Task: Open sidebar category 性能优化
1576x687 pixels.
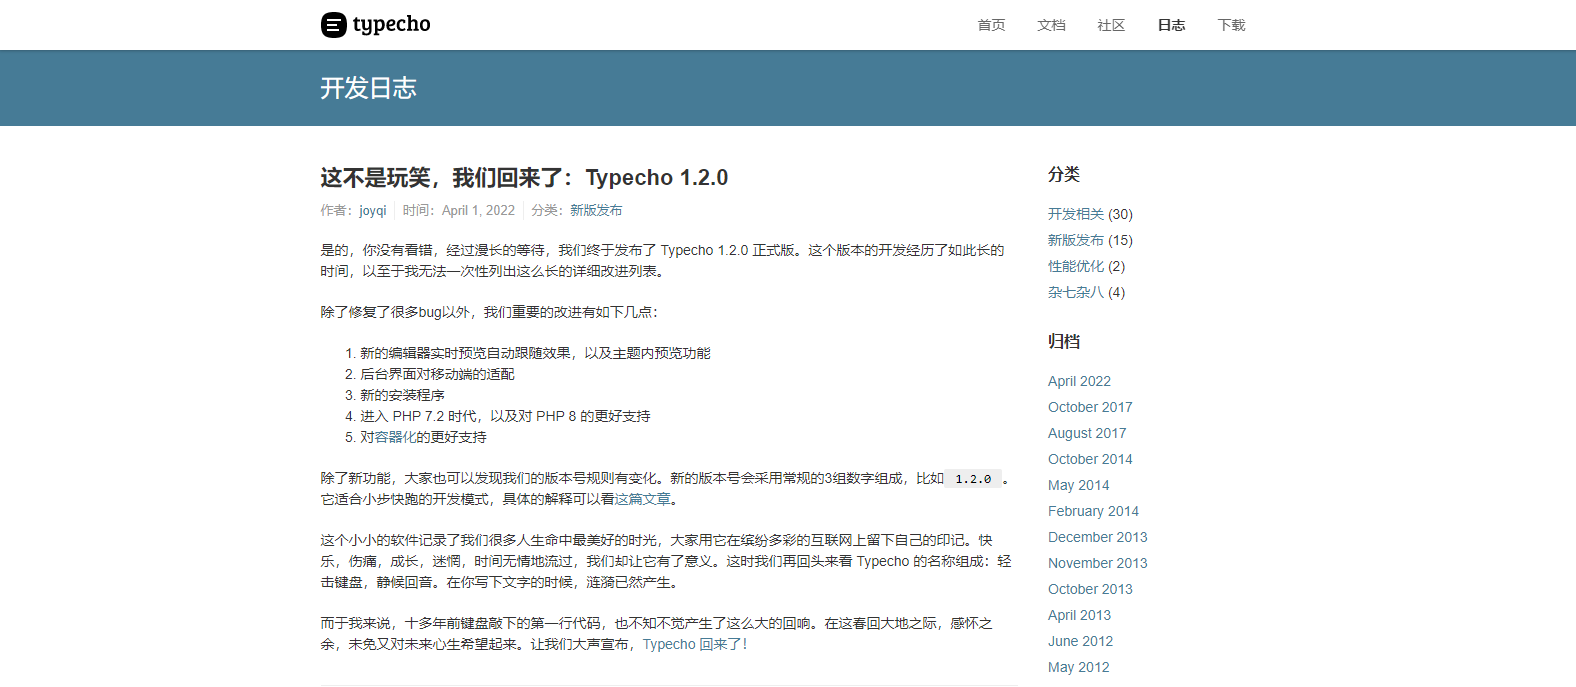Action: point(1076,266)
